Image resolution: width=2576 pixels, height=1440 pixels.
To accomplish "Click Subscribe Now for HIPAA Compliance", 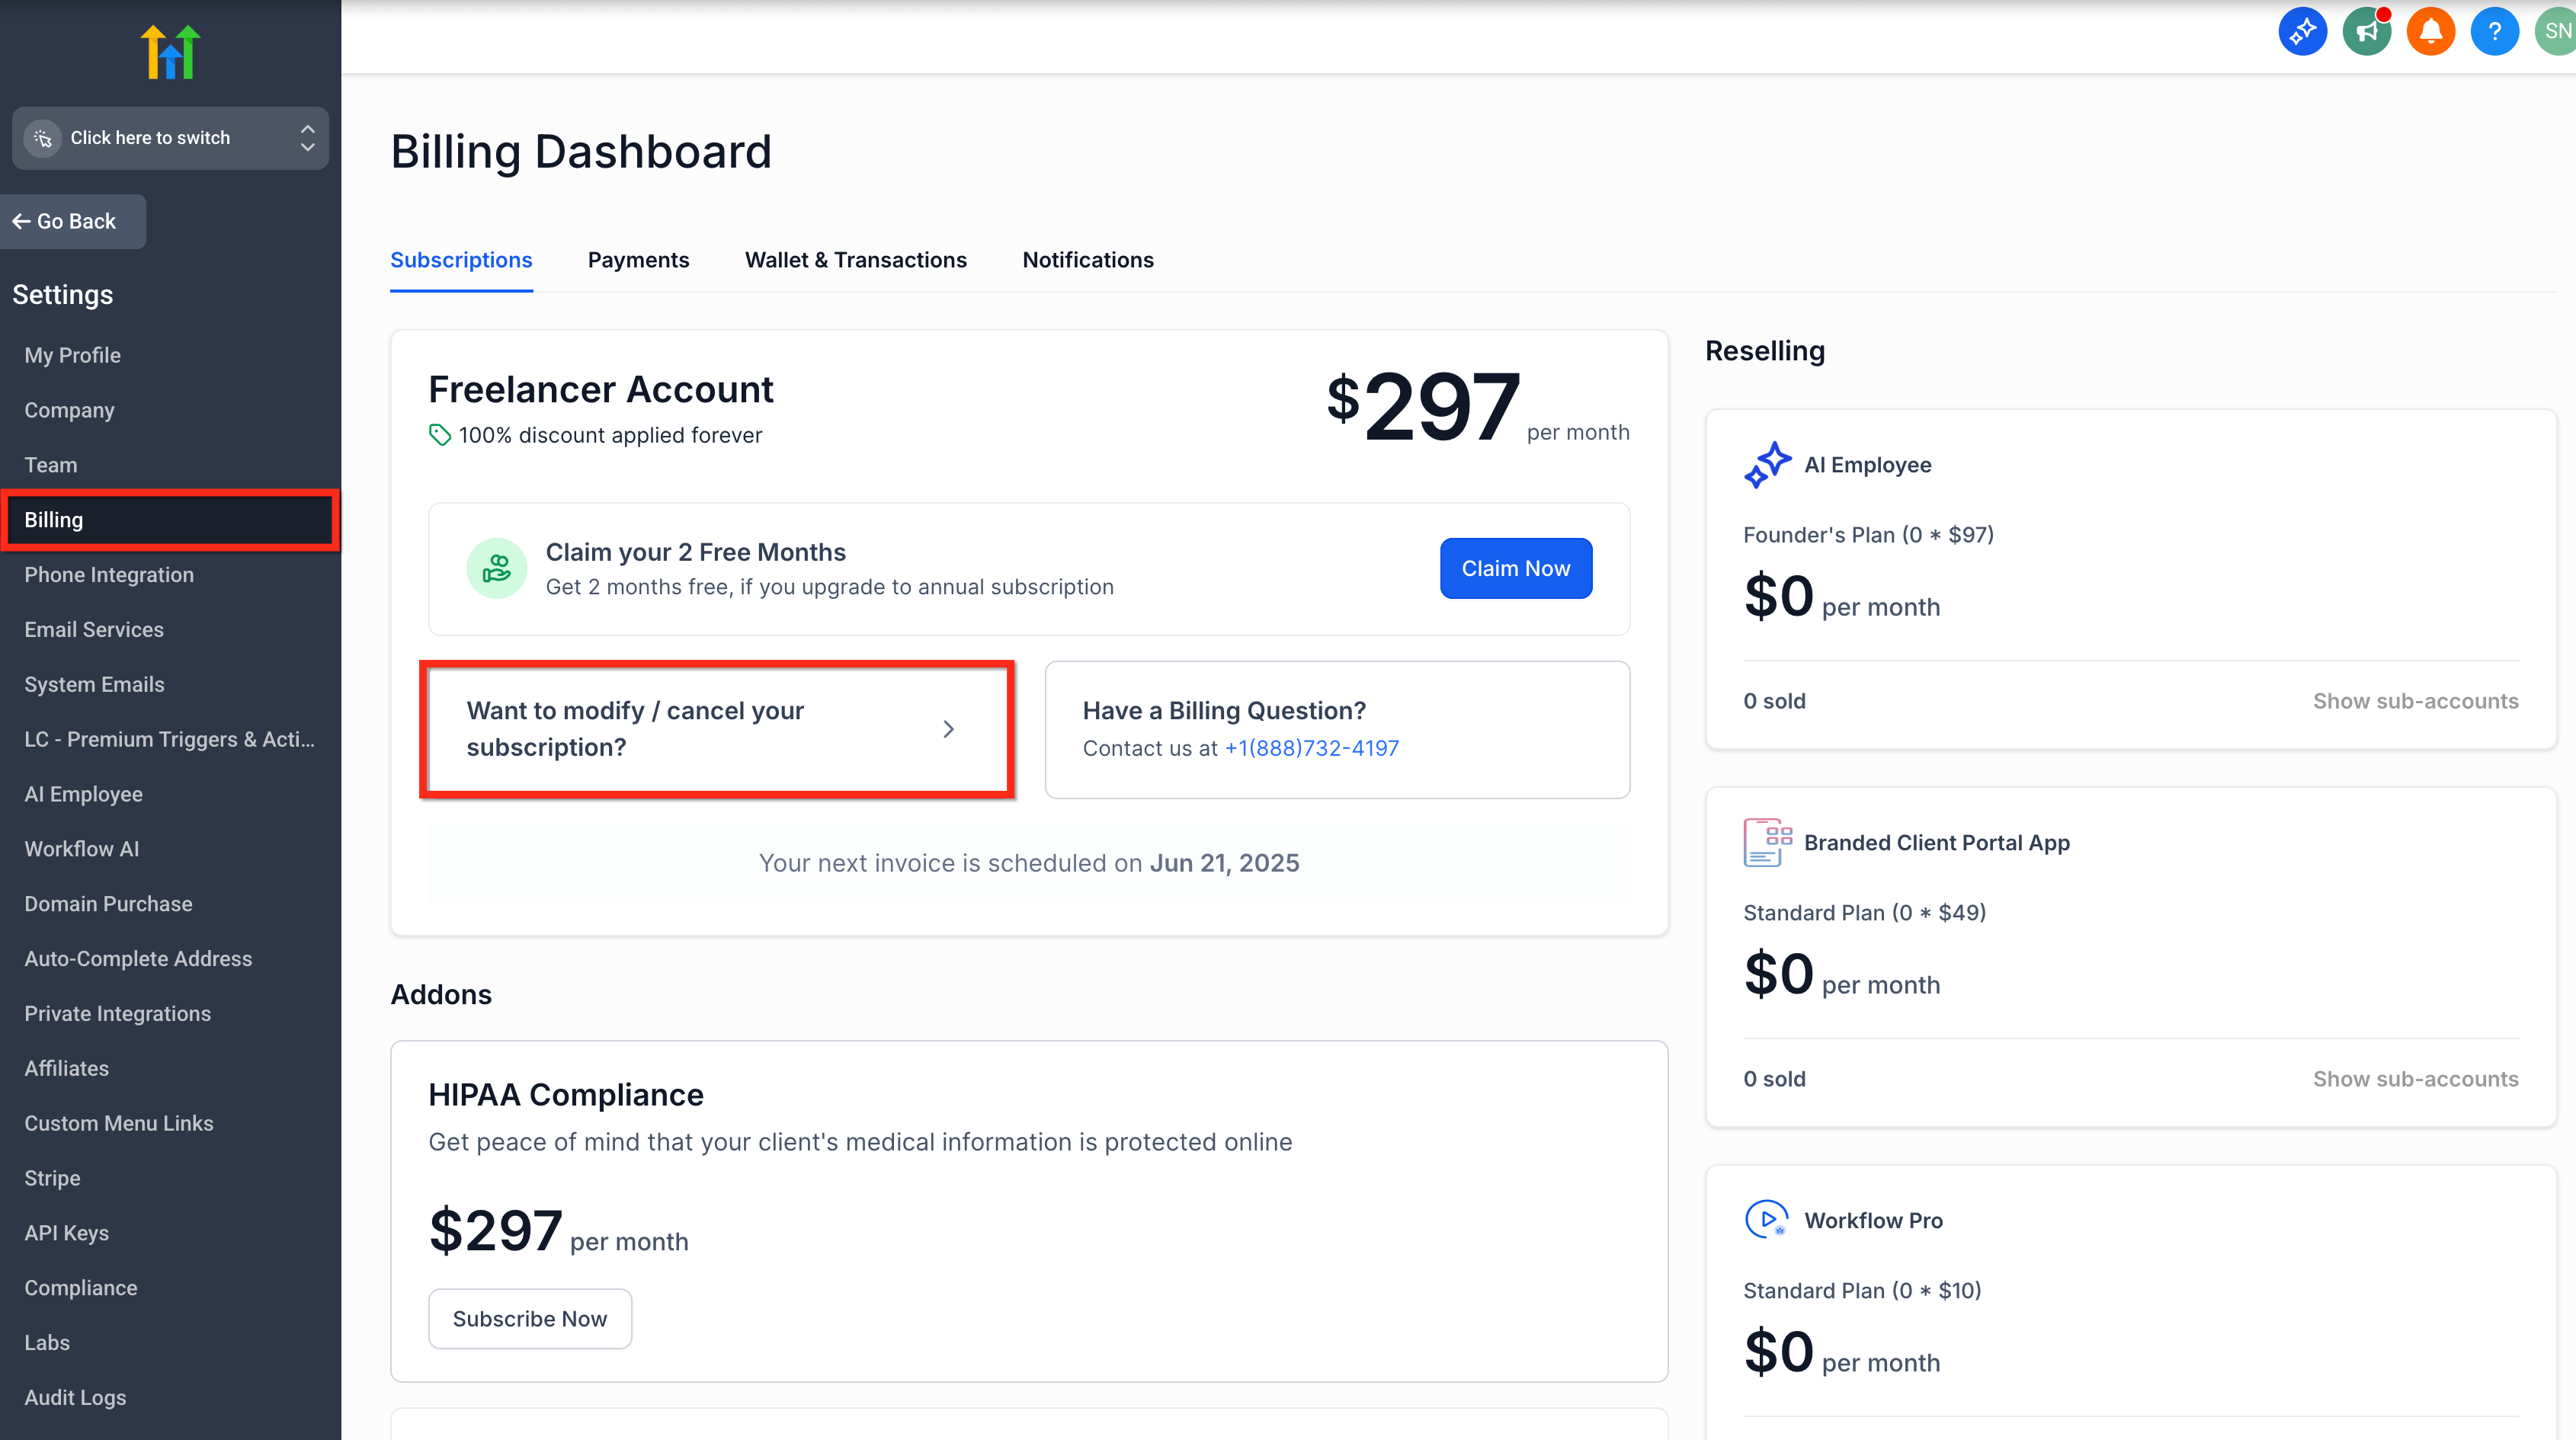I will [529, 1318].
